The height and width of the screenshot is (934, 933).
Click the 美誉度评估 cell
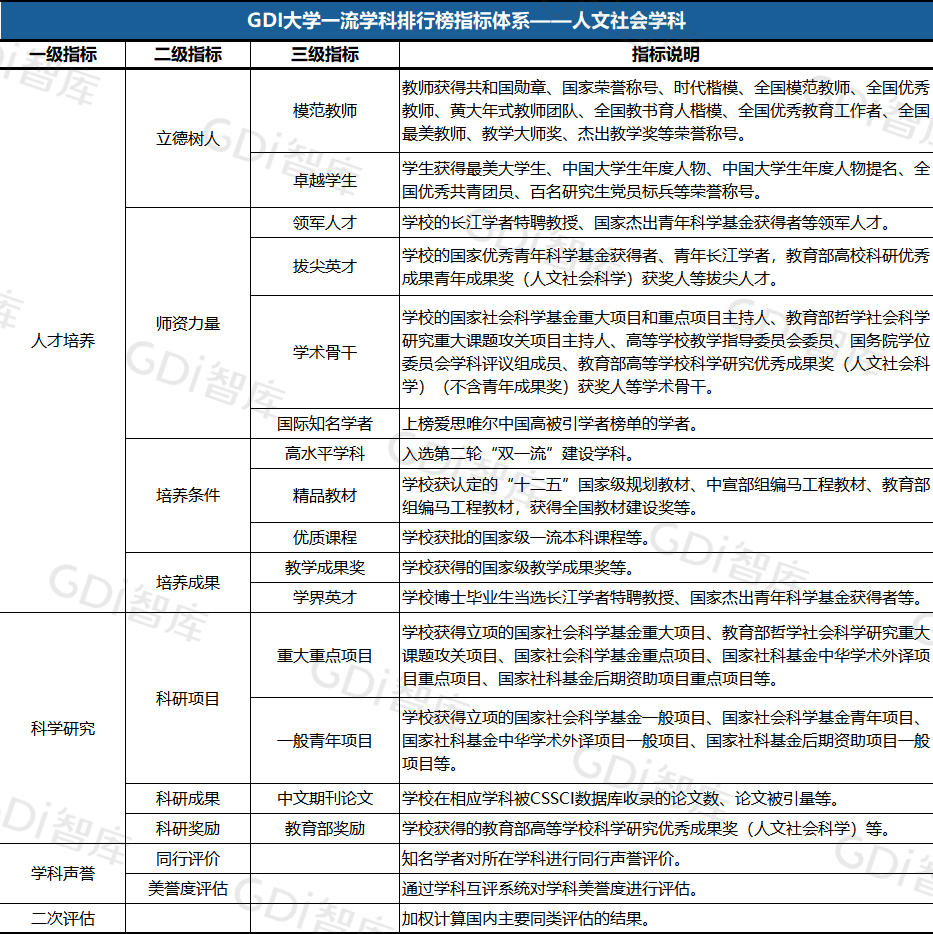pos(188,888)
